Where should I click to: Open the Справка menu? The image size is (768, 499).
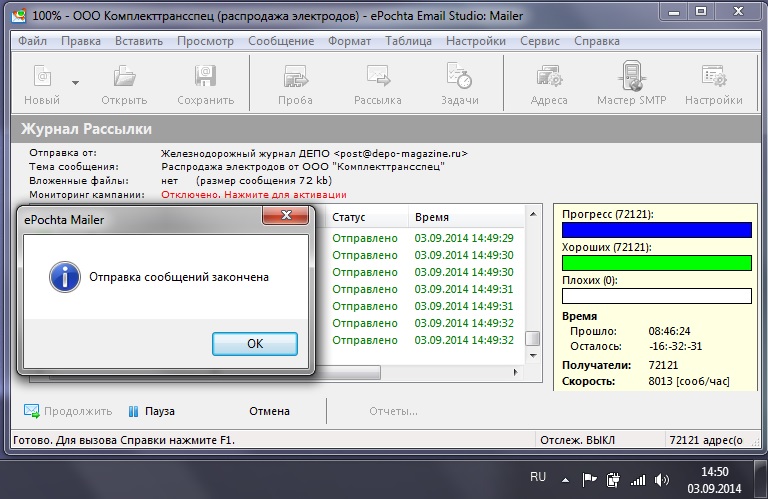[597, 41]
